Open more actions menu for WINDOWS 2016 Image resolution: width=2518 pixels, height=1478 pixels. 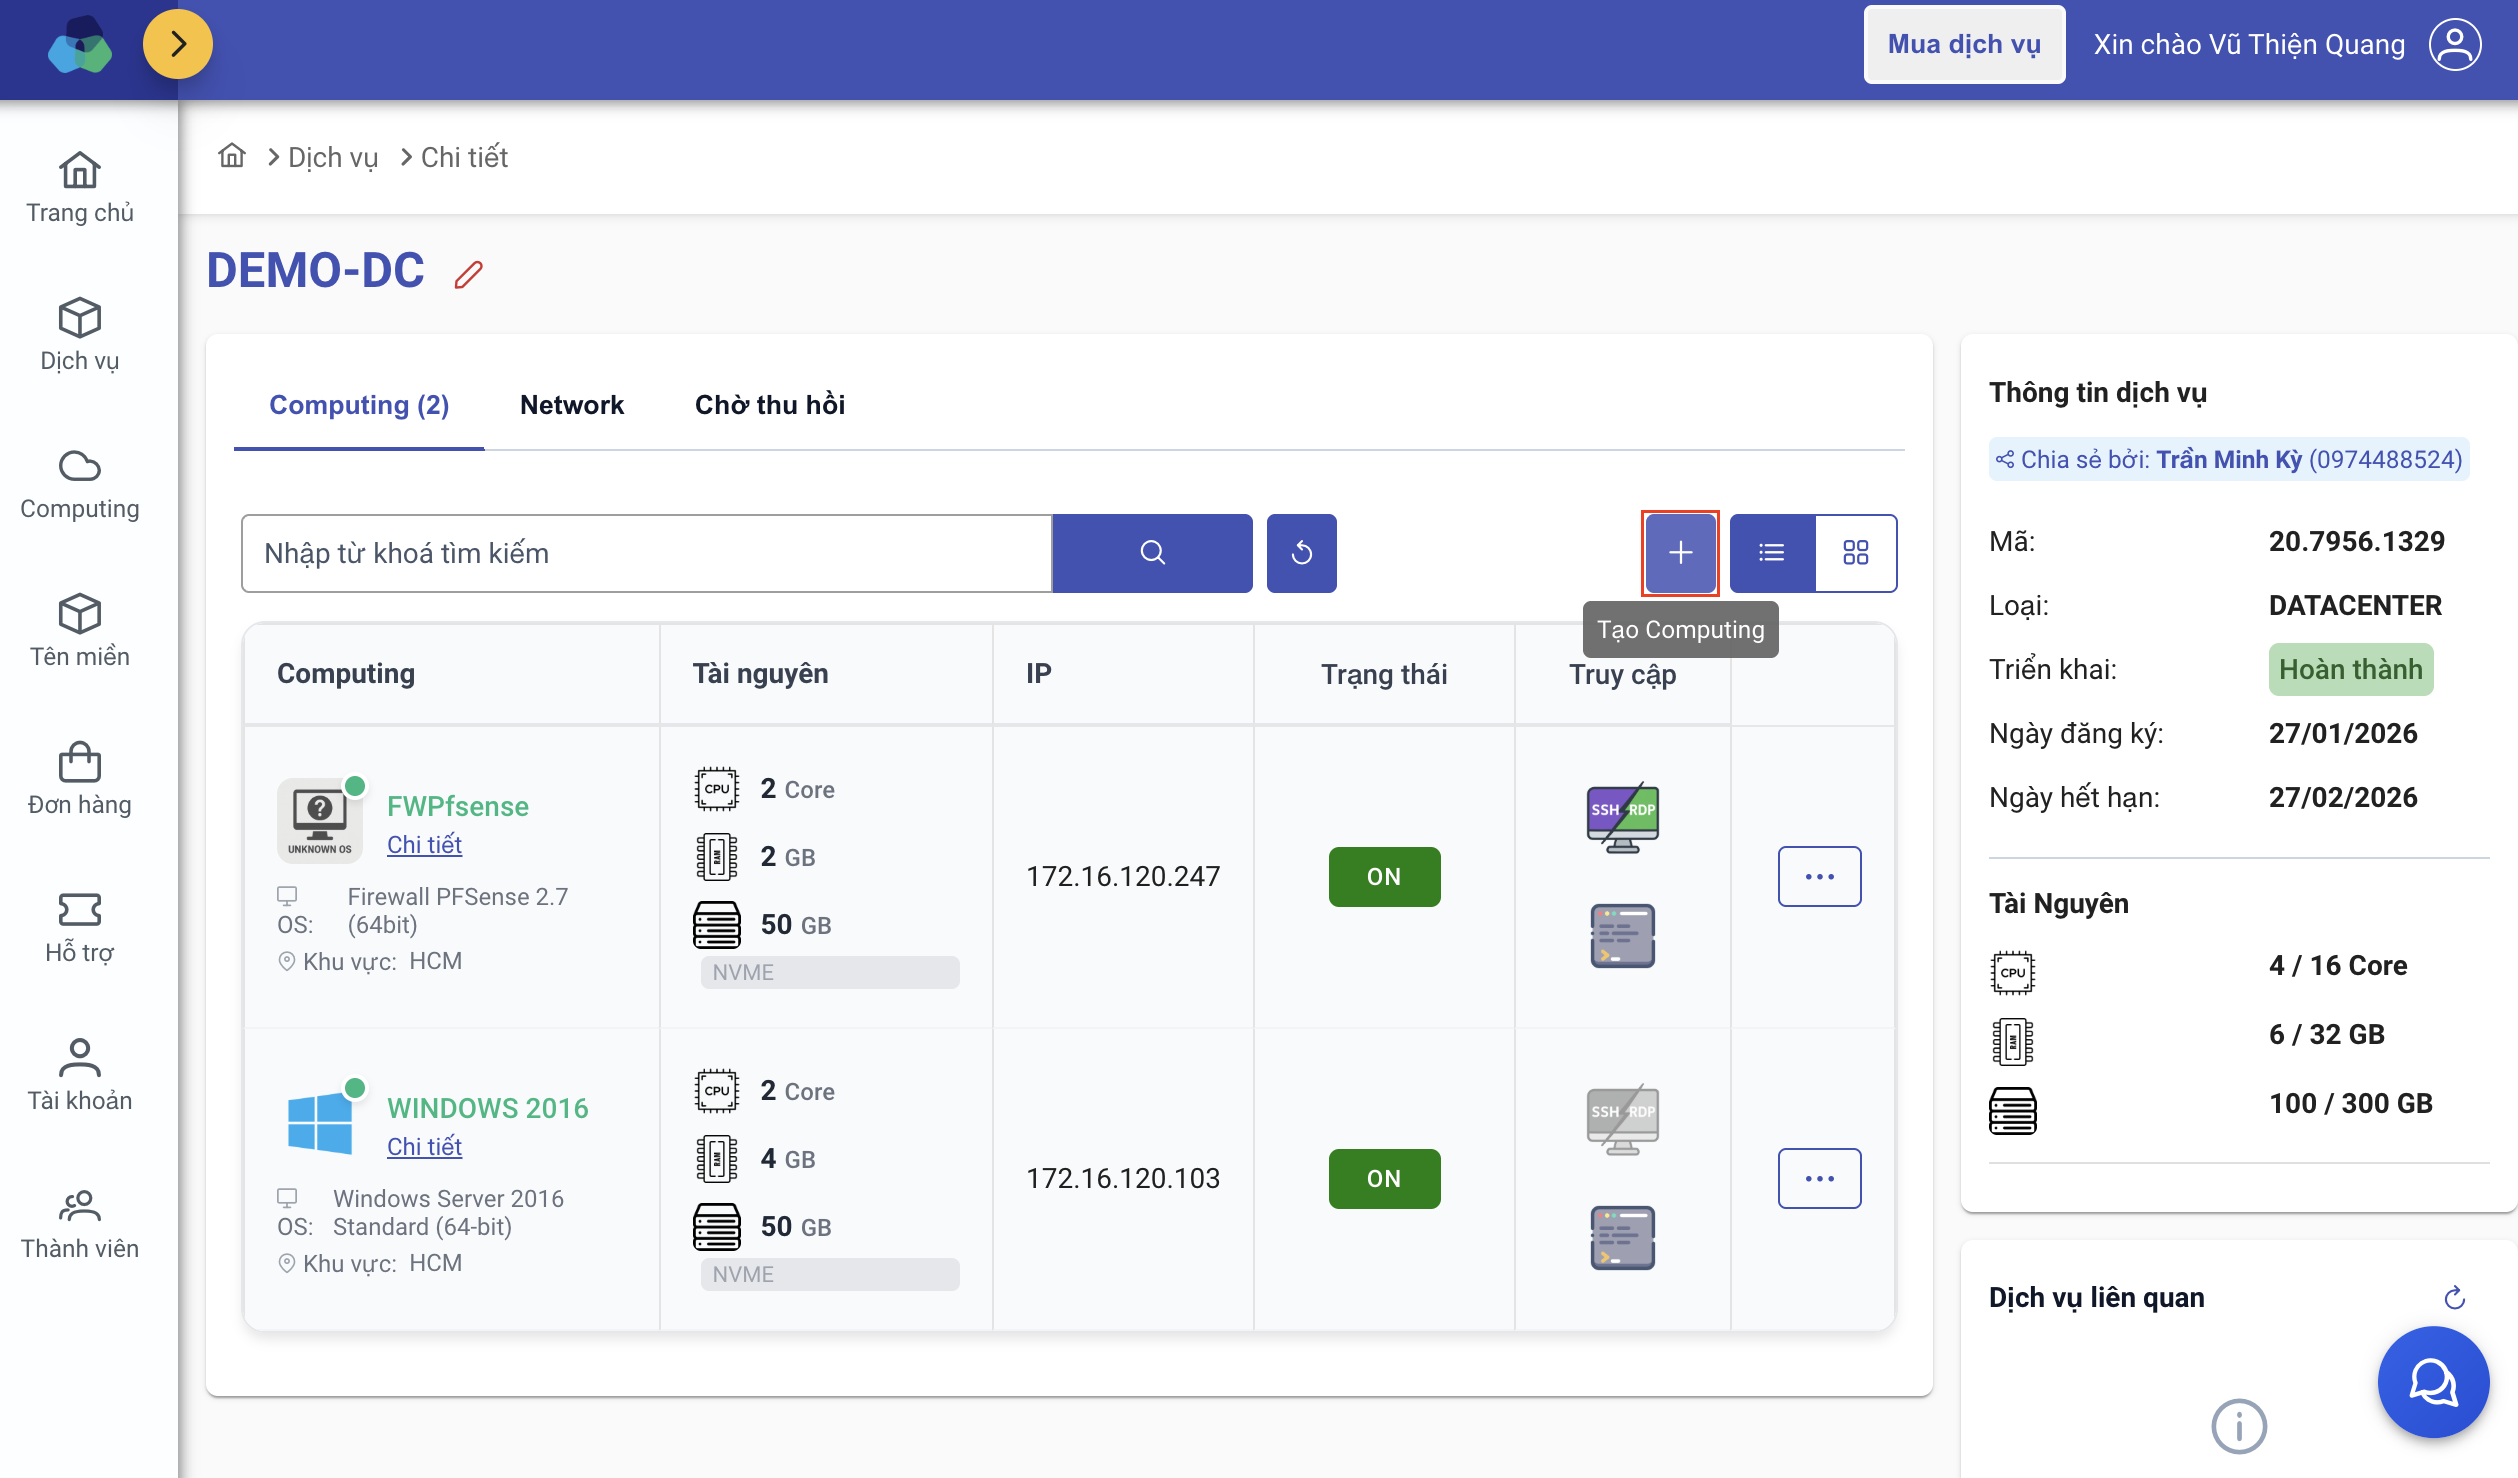point(1819,1179)
